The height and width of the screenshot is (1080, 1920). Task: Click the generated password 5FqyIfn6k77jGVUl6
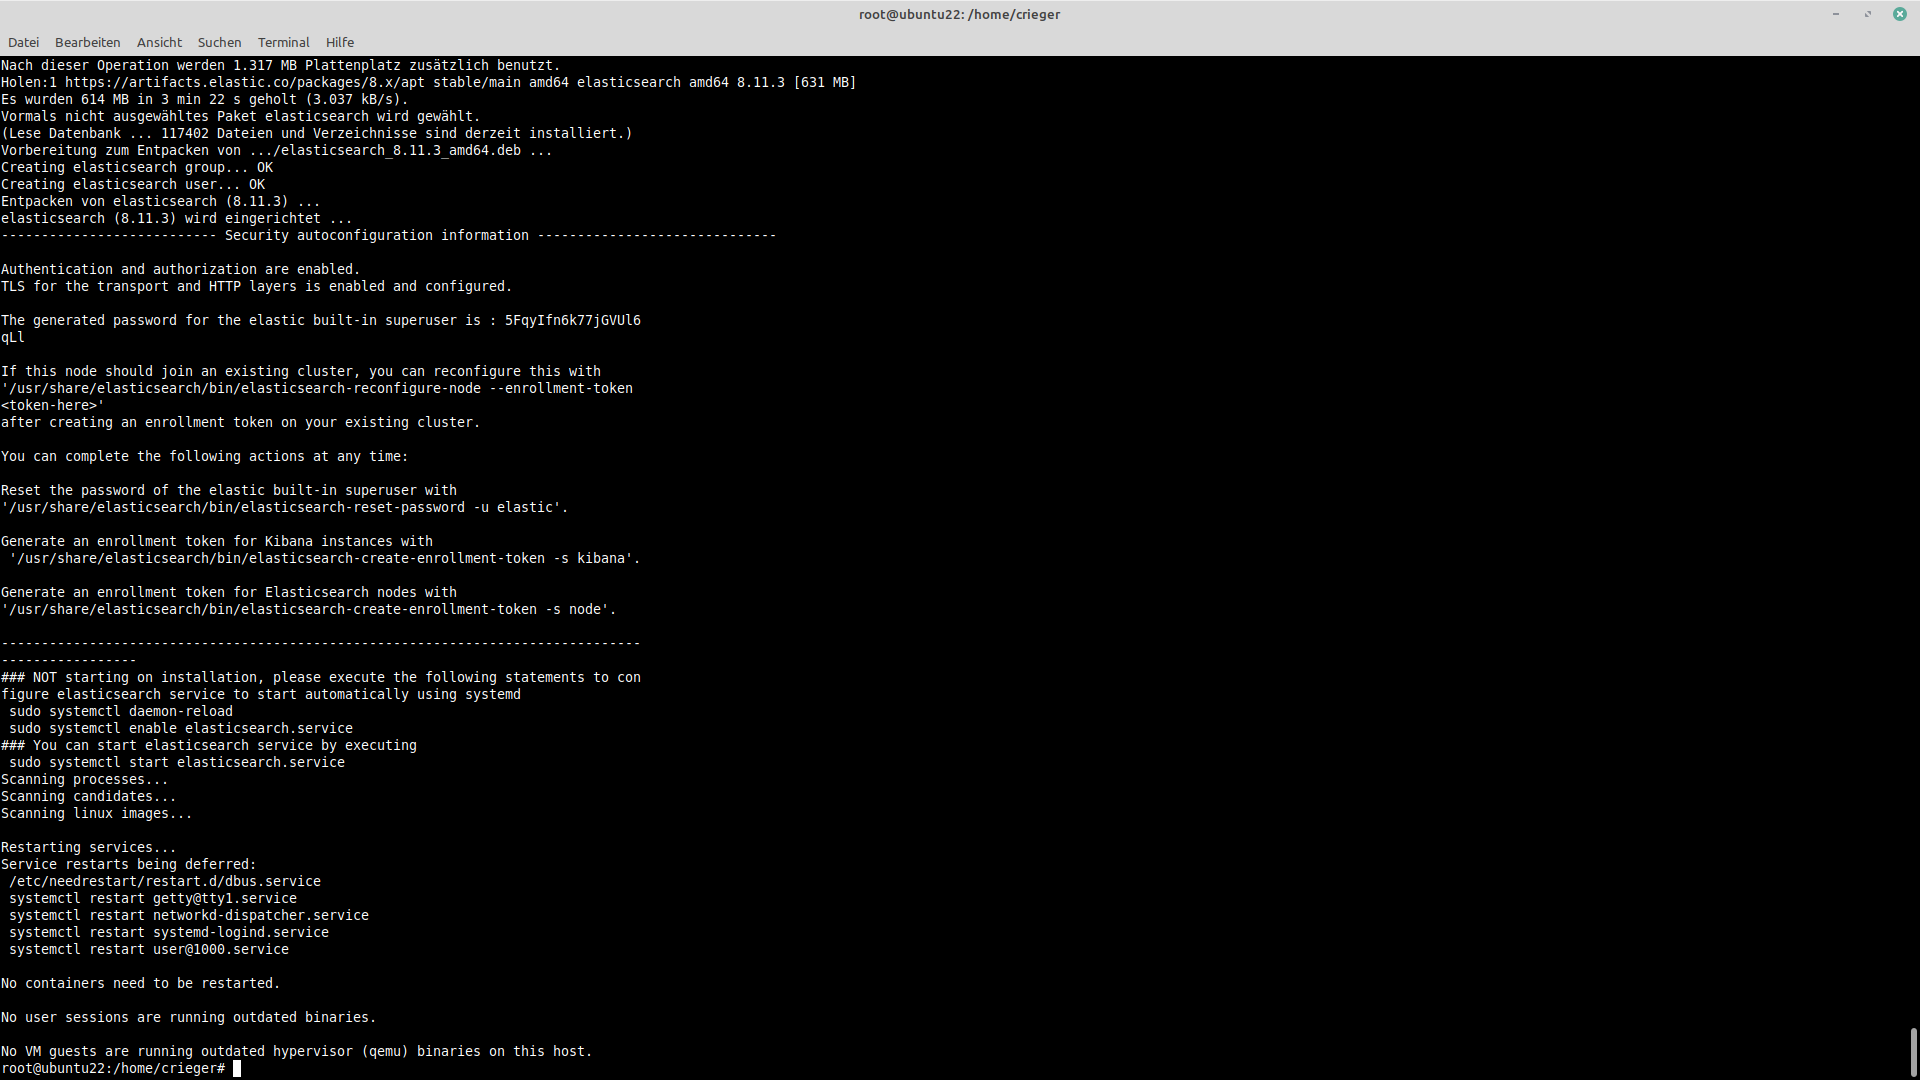pos(572,320)
